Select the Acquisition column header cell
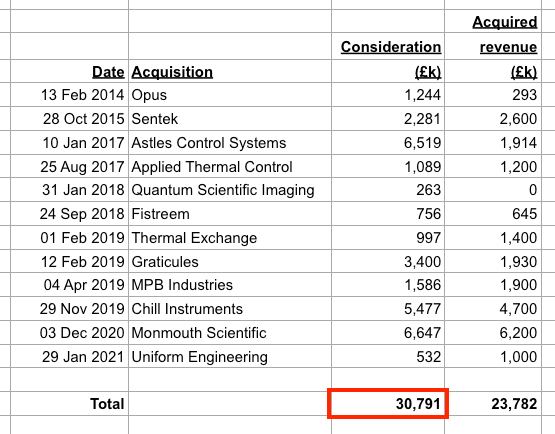This screenshot has height=434, width=555. point(230,71)
